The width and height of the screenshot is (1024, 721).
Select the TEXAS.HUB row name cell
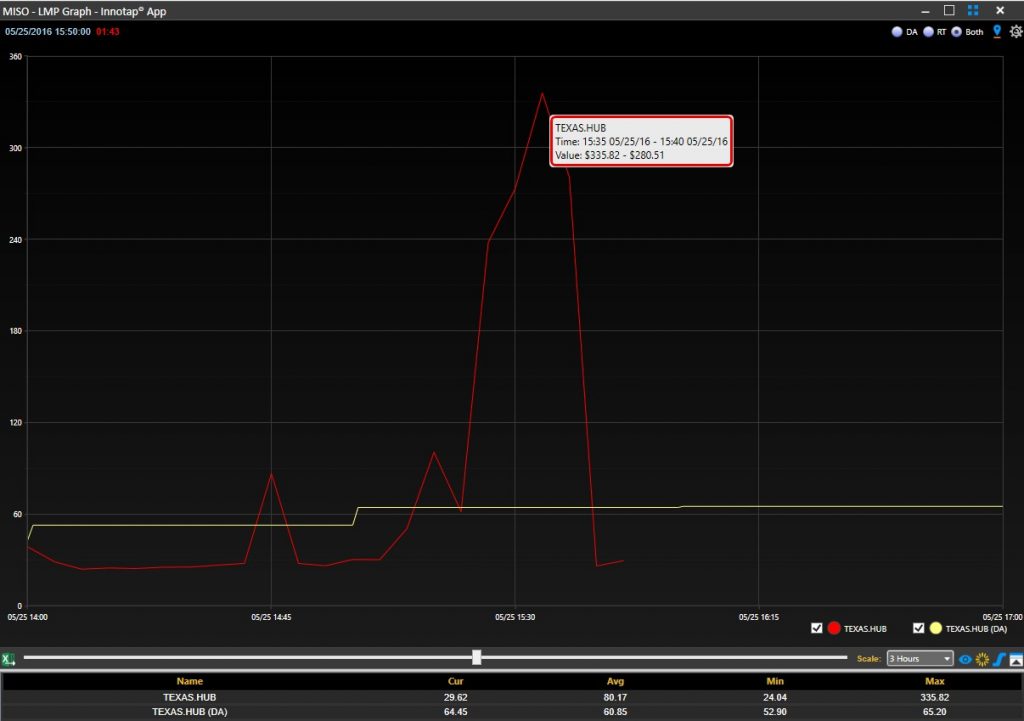click(x=189, y=697)
